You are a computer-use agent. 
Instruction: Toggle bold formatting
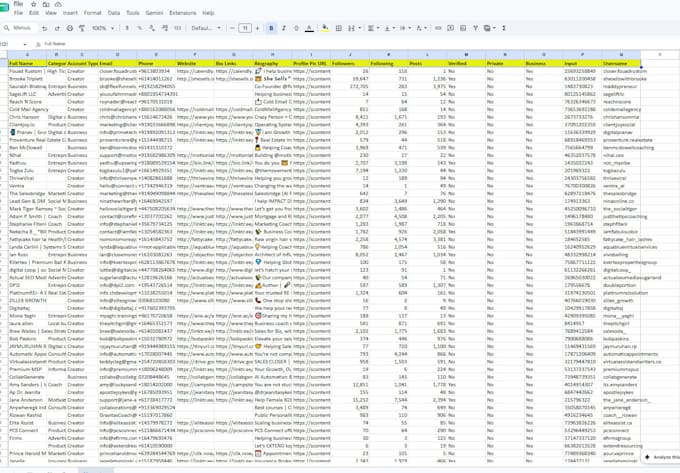[x=271, y=28]
